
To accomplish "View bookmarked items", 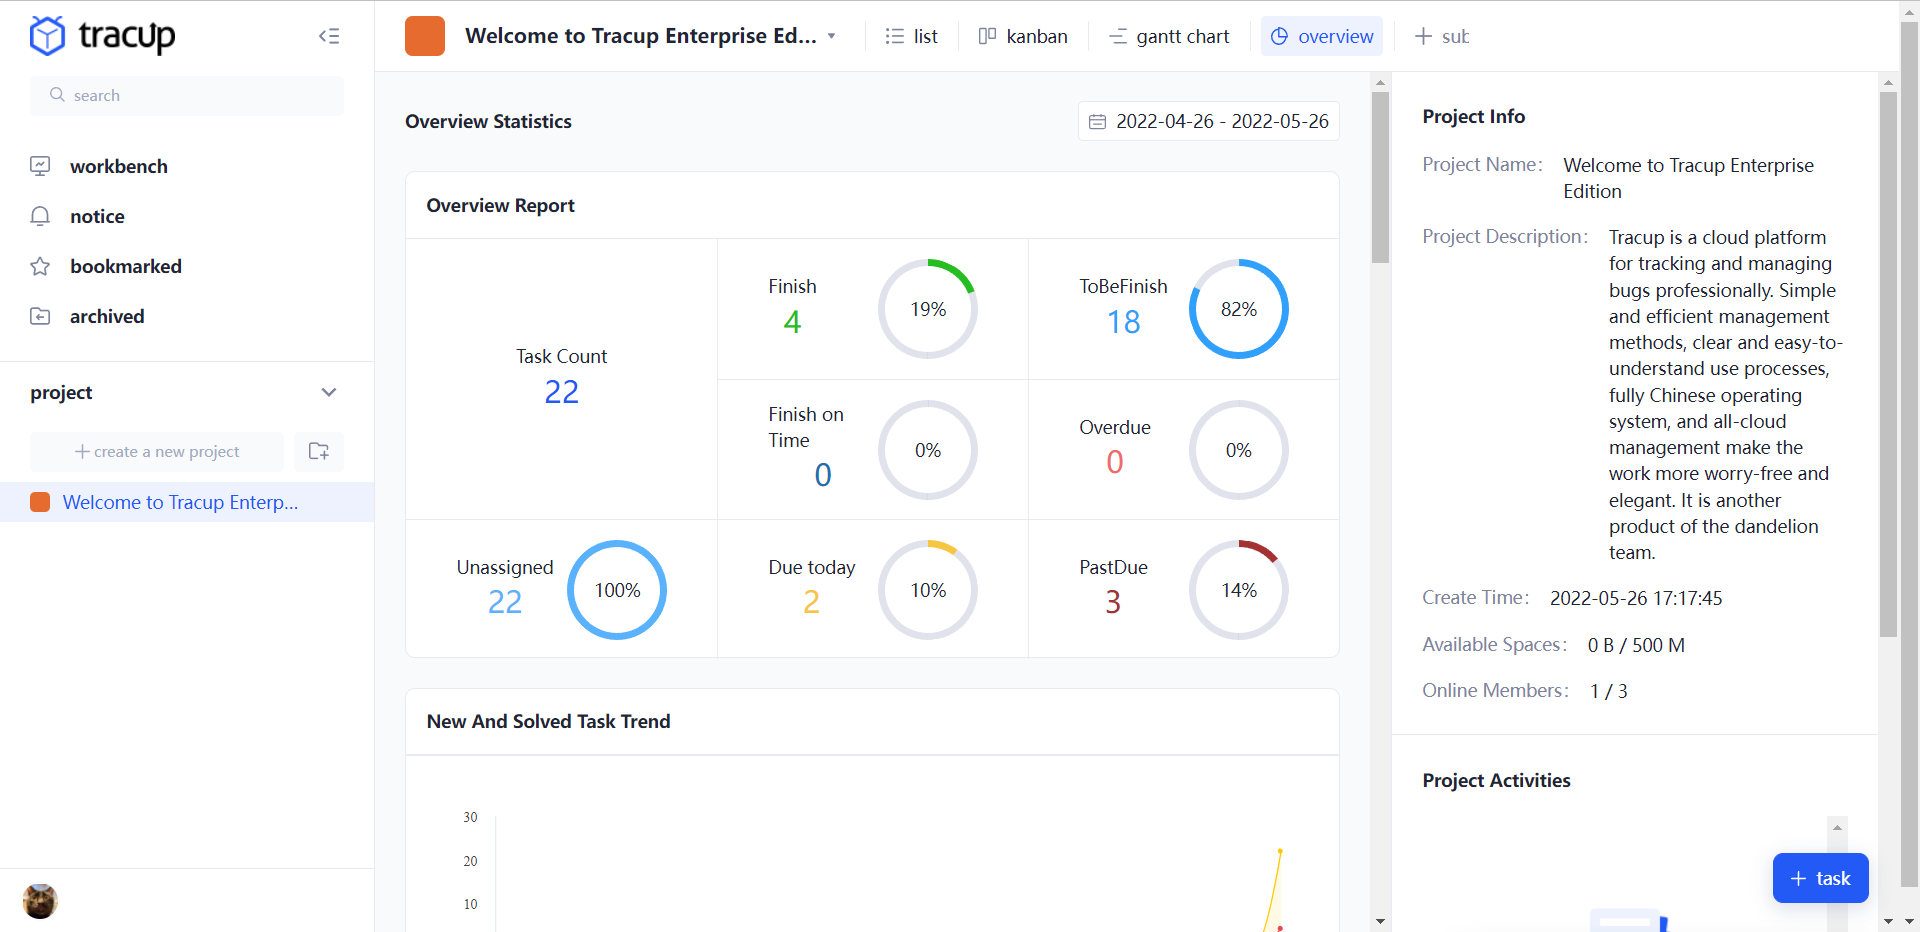I will tap(126, 266).
